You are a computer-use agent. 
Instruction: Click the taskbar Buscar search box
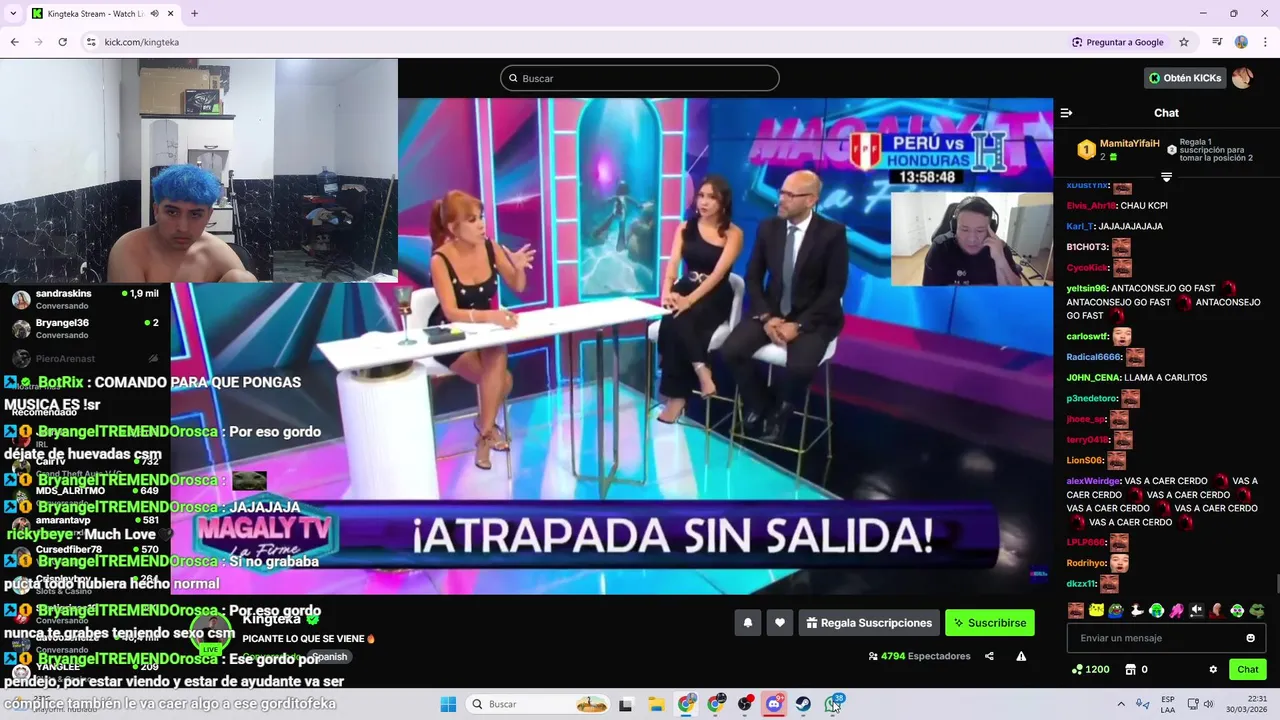click(x=539, y=704)
